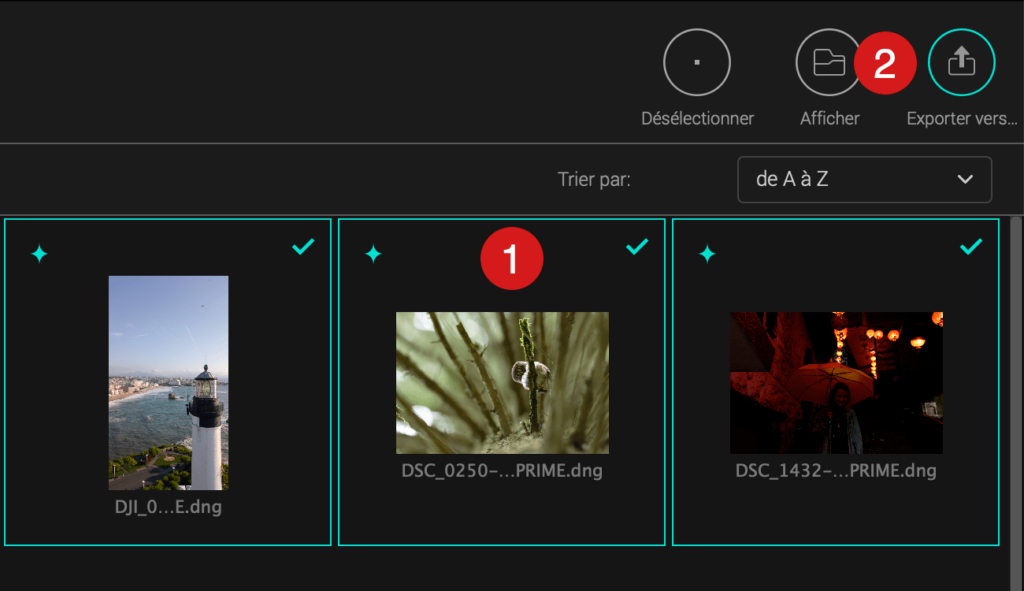The width and height of the screenshot is (1024, 591).
Task: Click the Désélectionner circle icon
Action: tap(697, 62)
